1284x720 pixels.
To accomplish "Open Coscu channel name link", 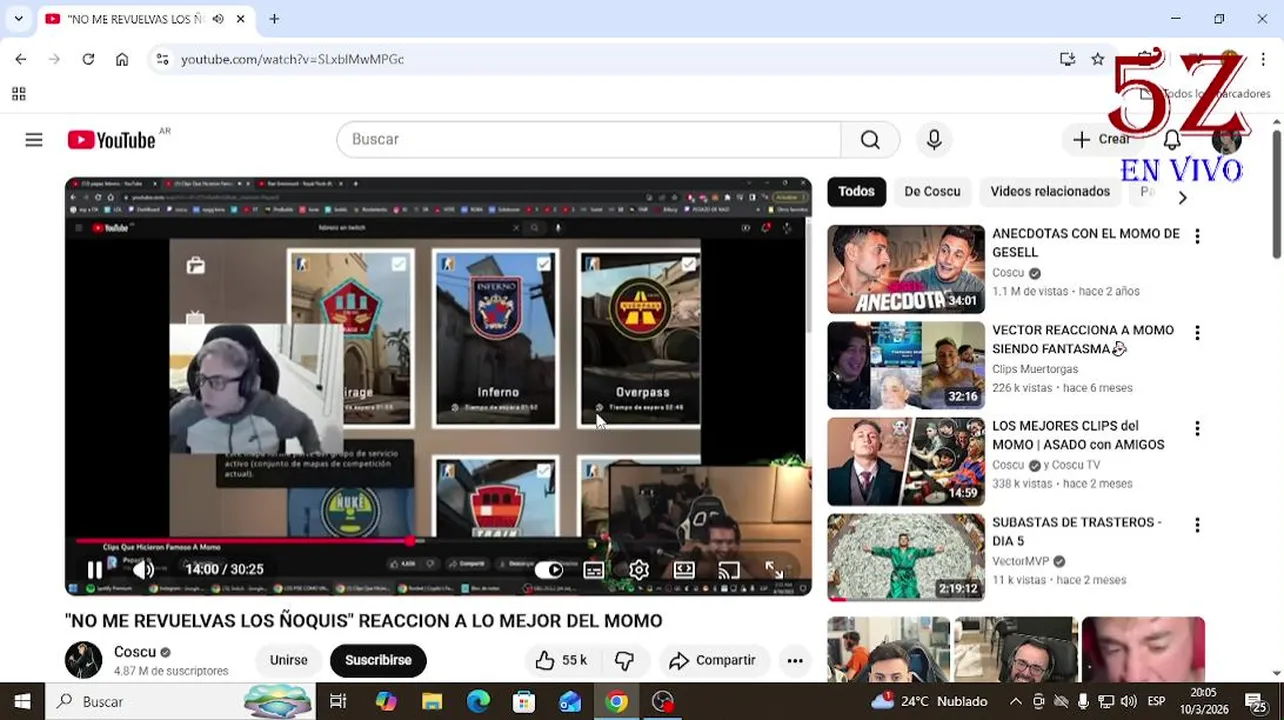I will 135,652.
